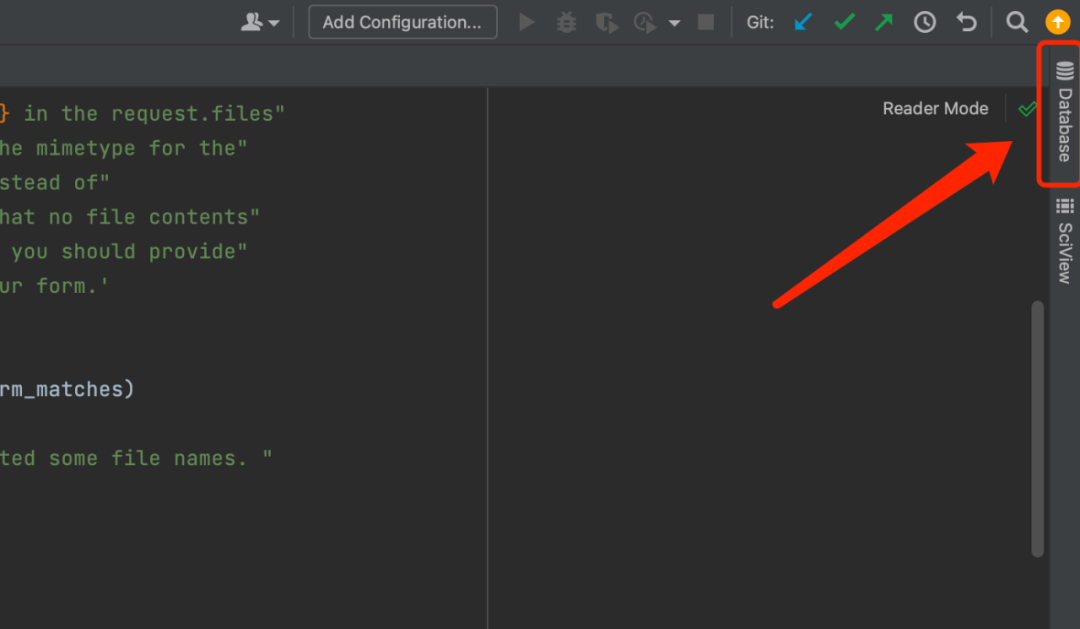Image resolution: width=1080 pixels, height=629 pixels.
Task: Switch to the SciView tool window tab
Action: pos(1060,240)
